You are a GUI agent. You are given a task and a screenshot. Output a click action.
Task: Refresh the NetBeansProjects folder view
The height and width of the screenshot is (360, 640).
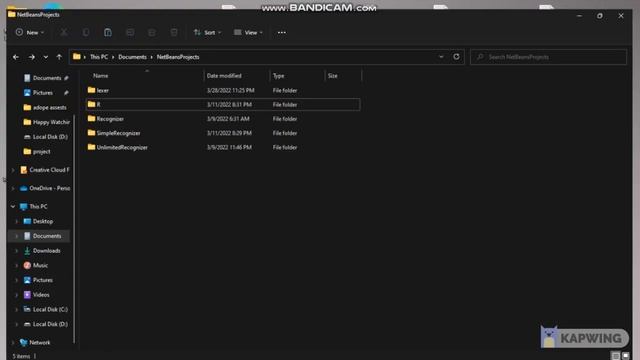[x=456, y=57]
